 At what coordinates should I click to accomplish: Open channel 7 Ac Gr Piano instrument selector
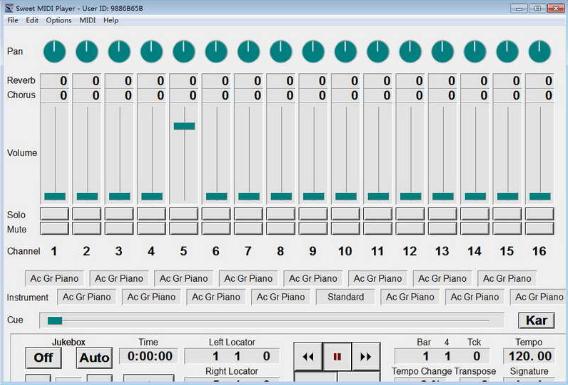(248, 279)
